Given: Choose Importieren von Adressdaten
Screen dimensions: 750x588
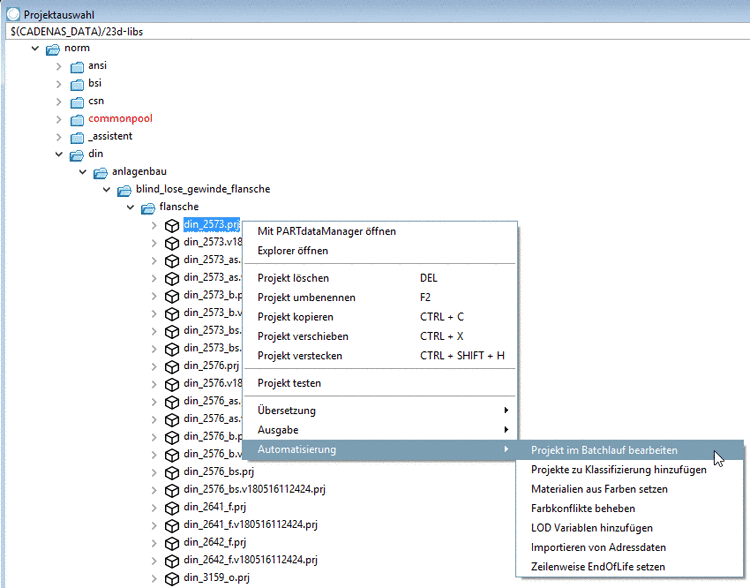Looking at the screenshot, I should click(x=630, y=547).
